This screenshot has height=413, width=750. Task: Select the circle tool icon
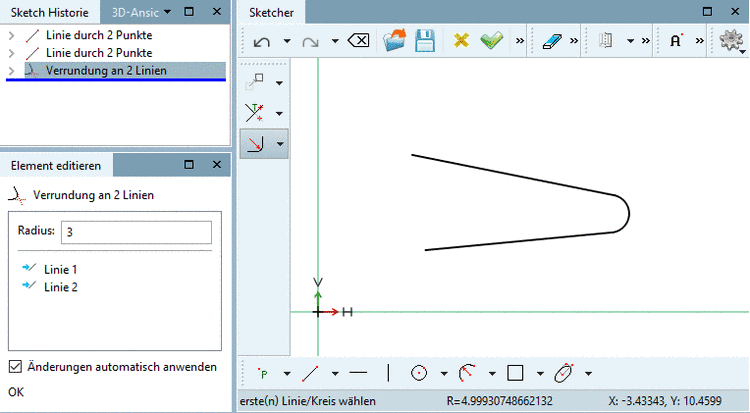pyautogui.click(x=419, y=373)
